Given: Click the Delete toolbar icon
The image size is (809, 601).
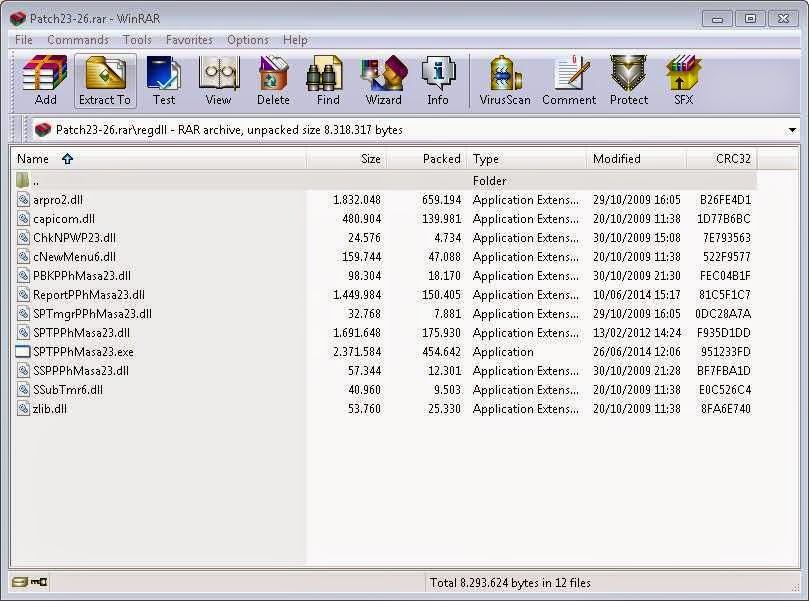Looking at the screenshot, I should (x=273, y=80).
